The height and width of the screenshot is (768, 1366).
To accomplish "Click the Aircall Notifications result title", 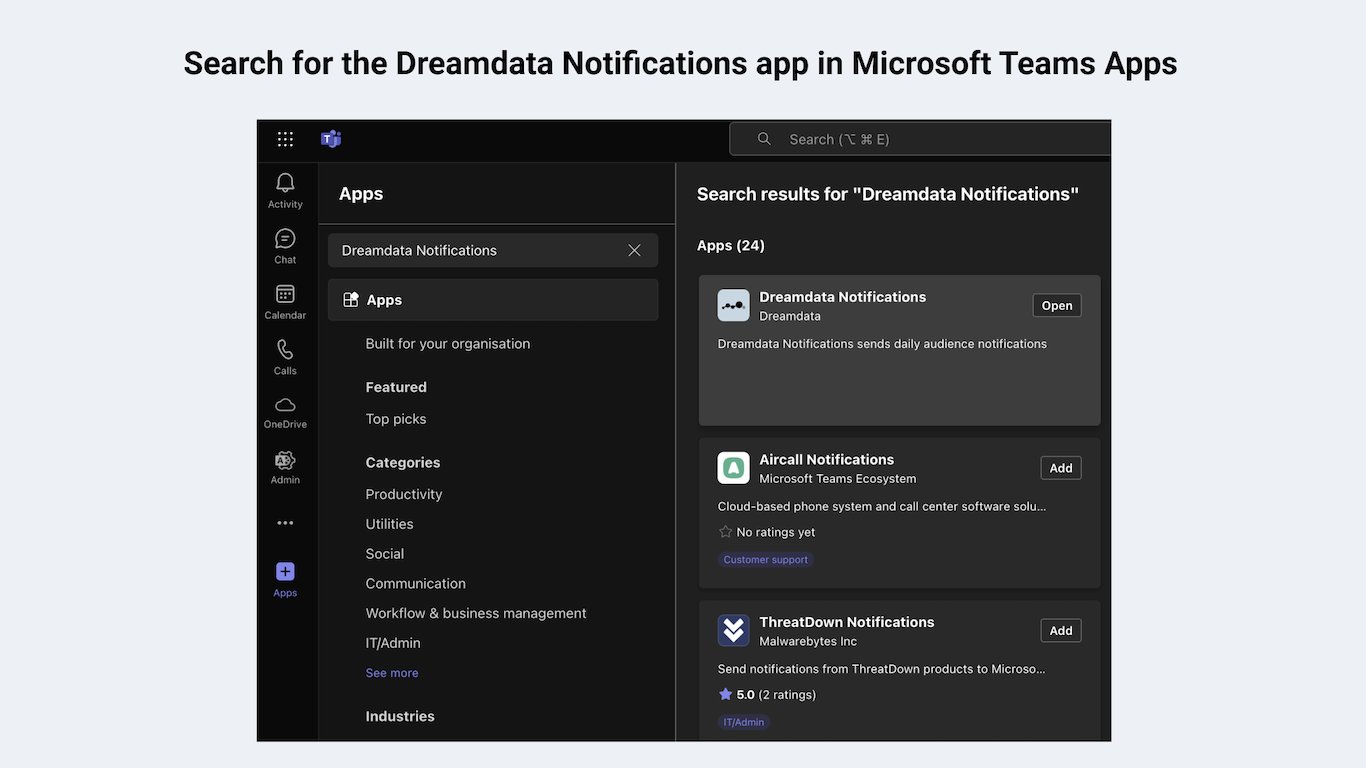I will pyautogui.click(x=827, y=460).
